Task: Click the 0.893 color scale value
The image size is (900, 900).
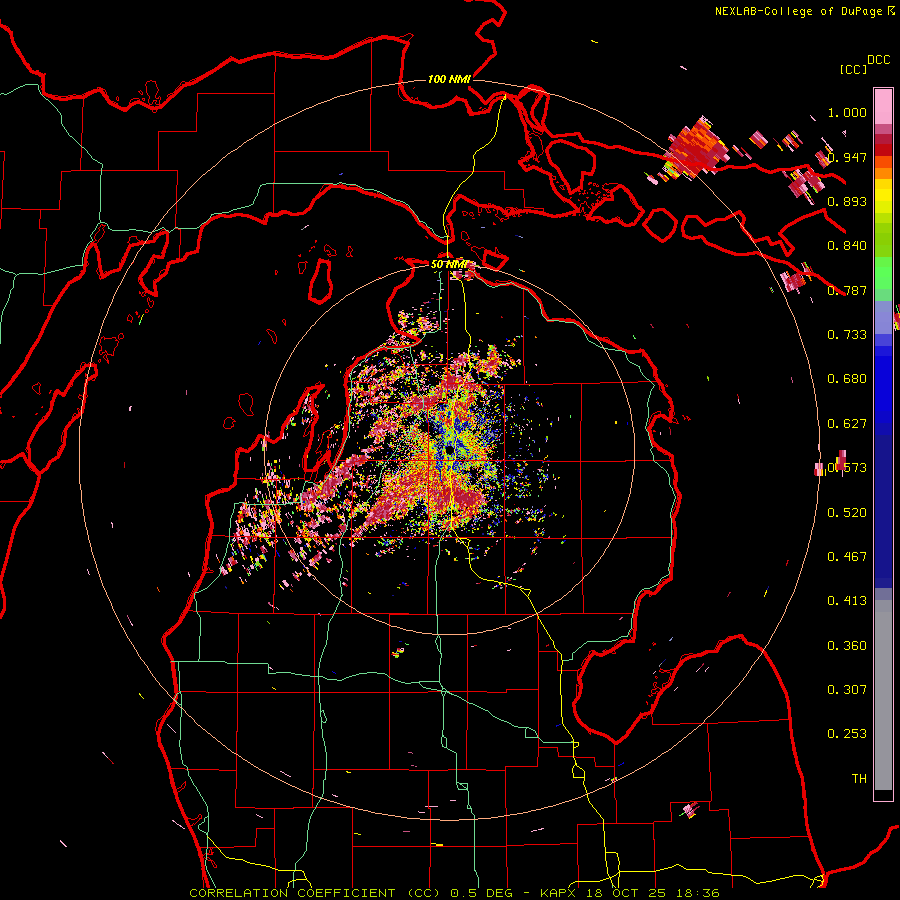Action: [x=847, y=201]
